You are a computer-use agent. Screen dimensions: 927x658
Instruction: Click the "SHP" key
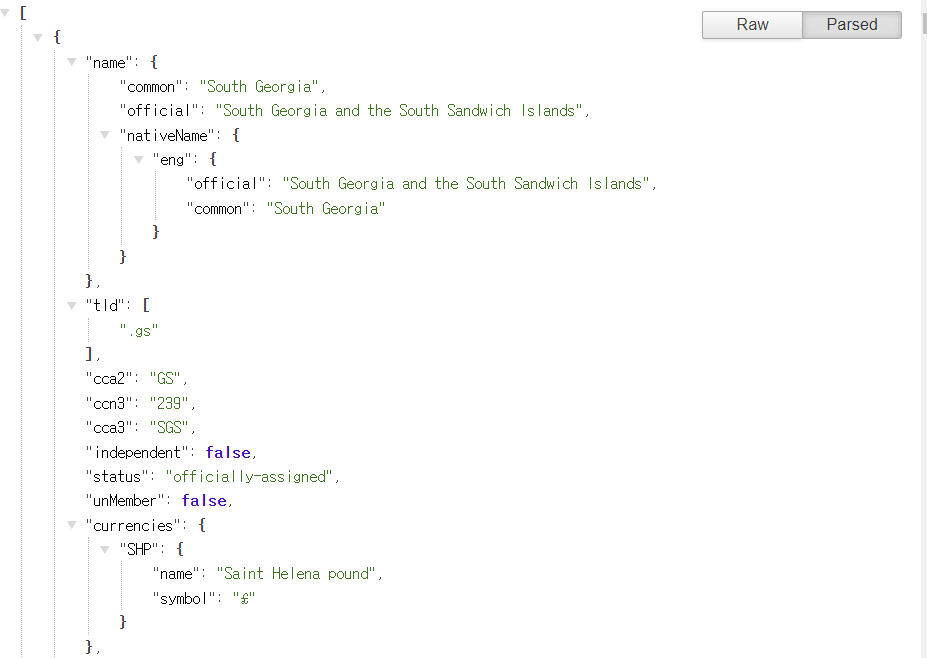pos(139,550)
